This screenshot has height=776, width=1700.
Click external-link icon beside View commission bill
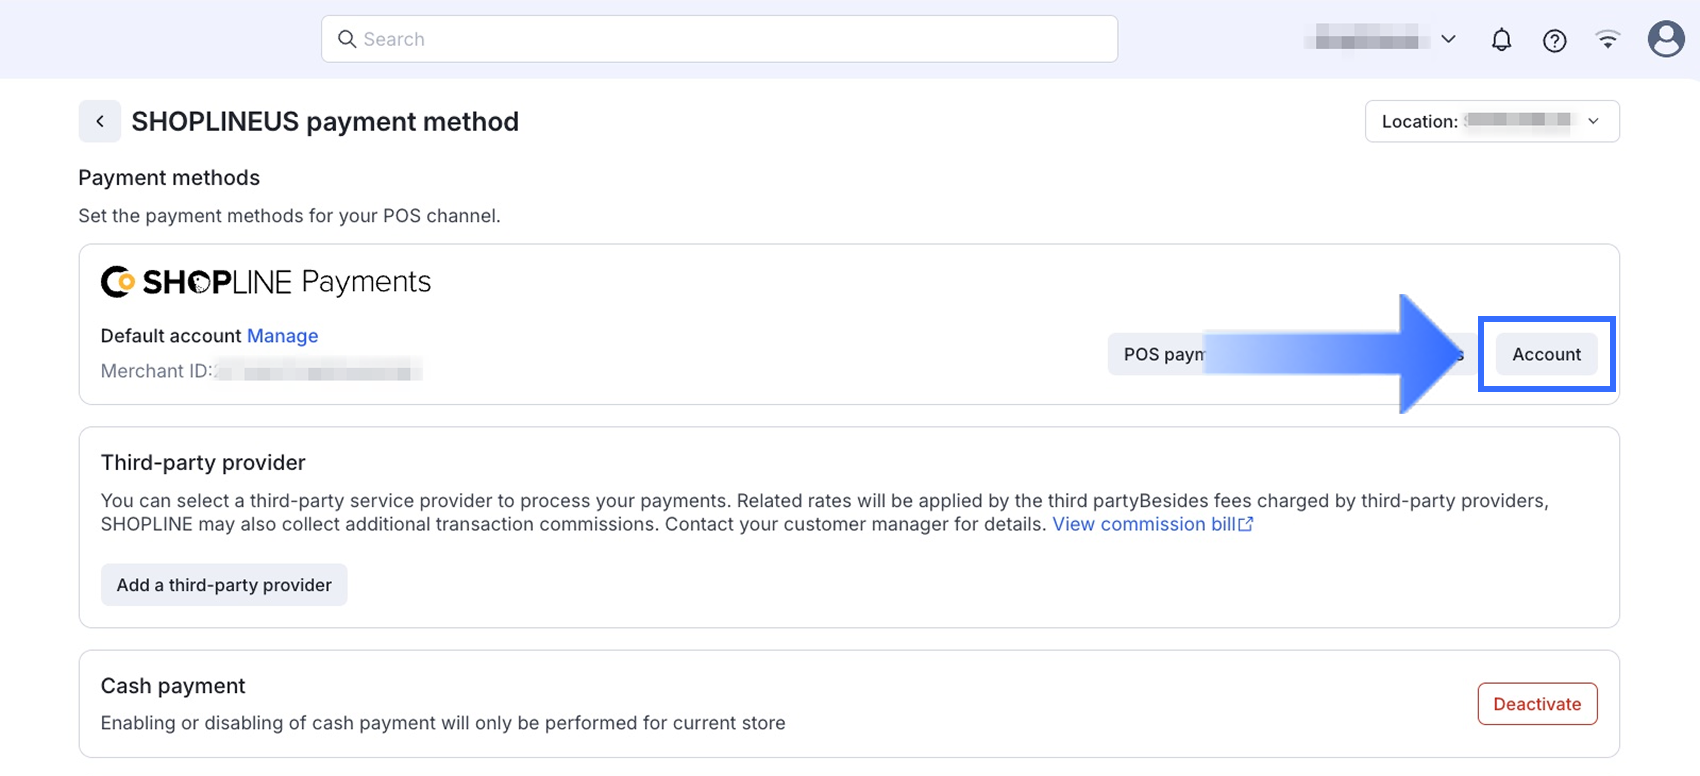(1246, 524)
